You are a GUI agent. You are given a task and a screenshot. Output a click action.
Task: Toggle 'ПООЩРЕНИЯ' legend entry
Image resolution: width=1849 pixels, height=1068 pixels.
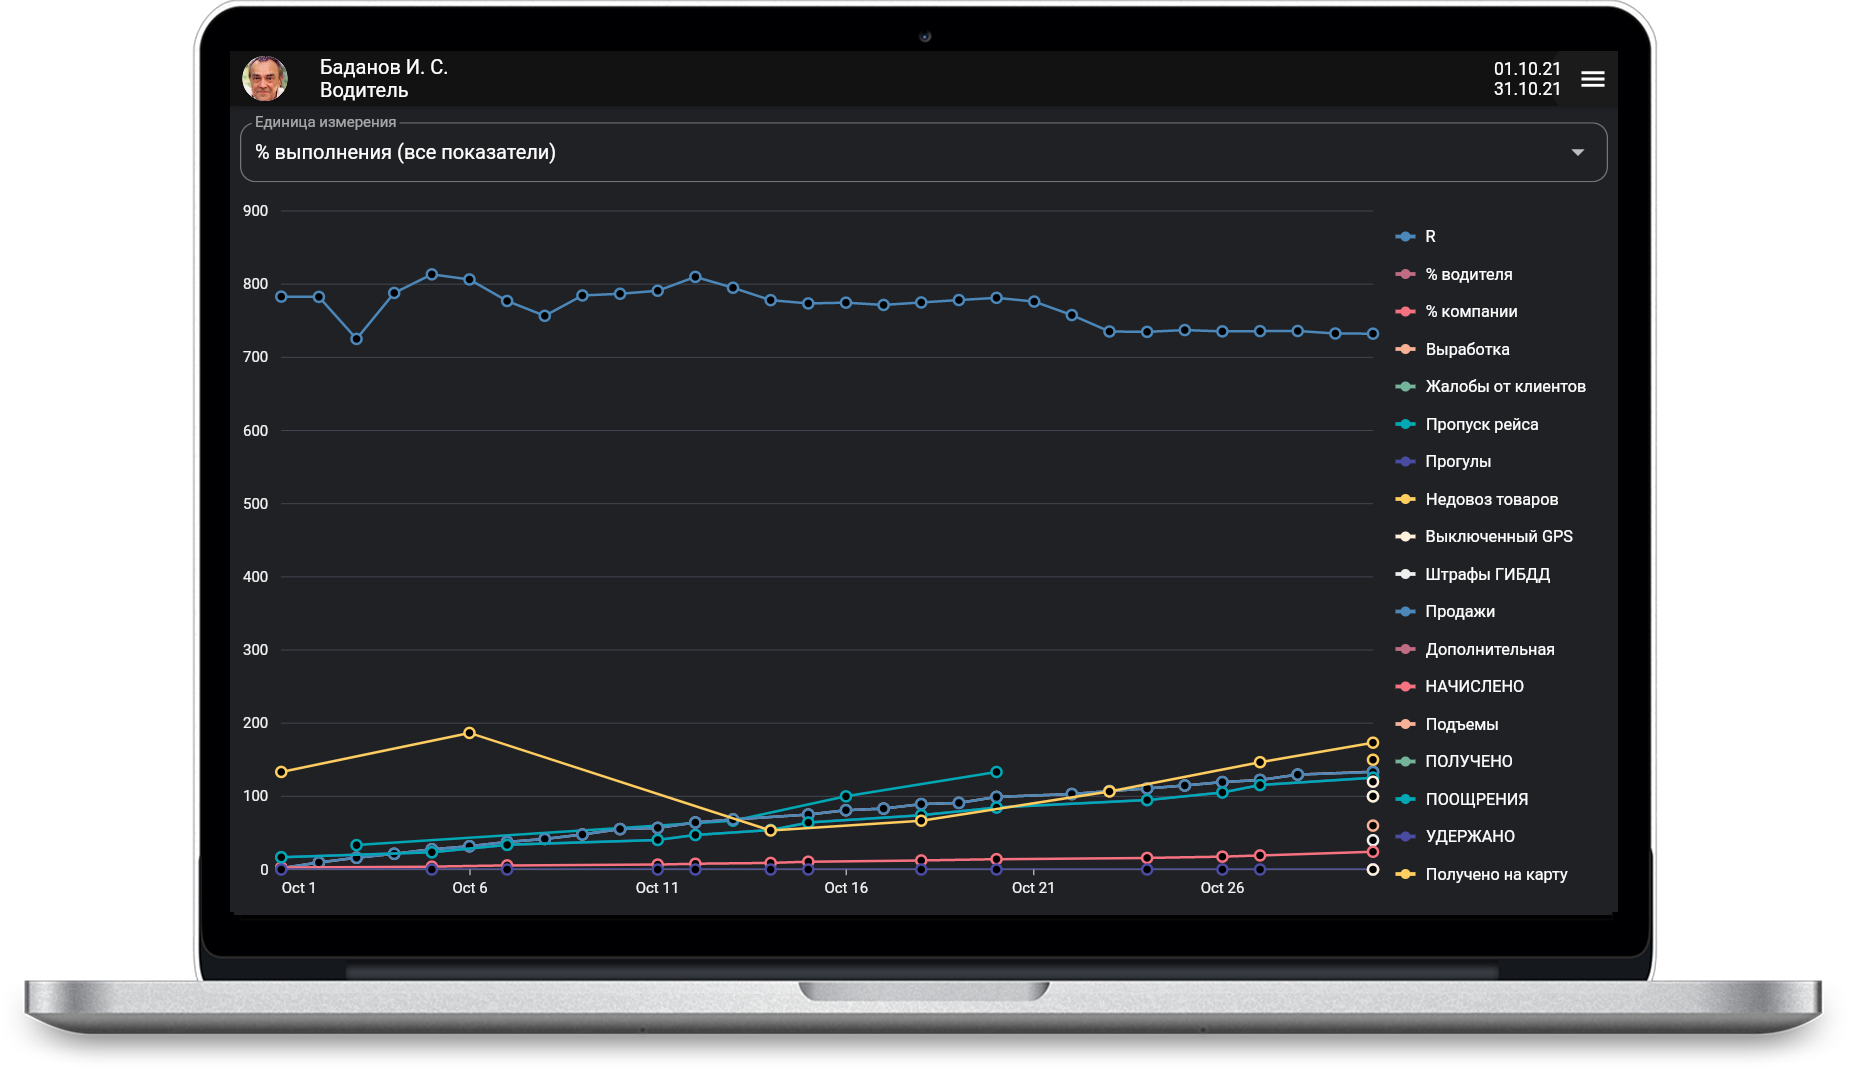[x=1462, y=799]
